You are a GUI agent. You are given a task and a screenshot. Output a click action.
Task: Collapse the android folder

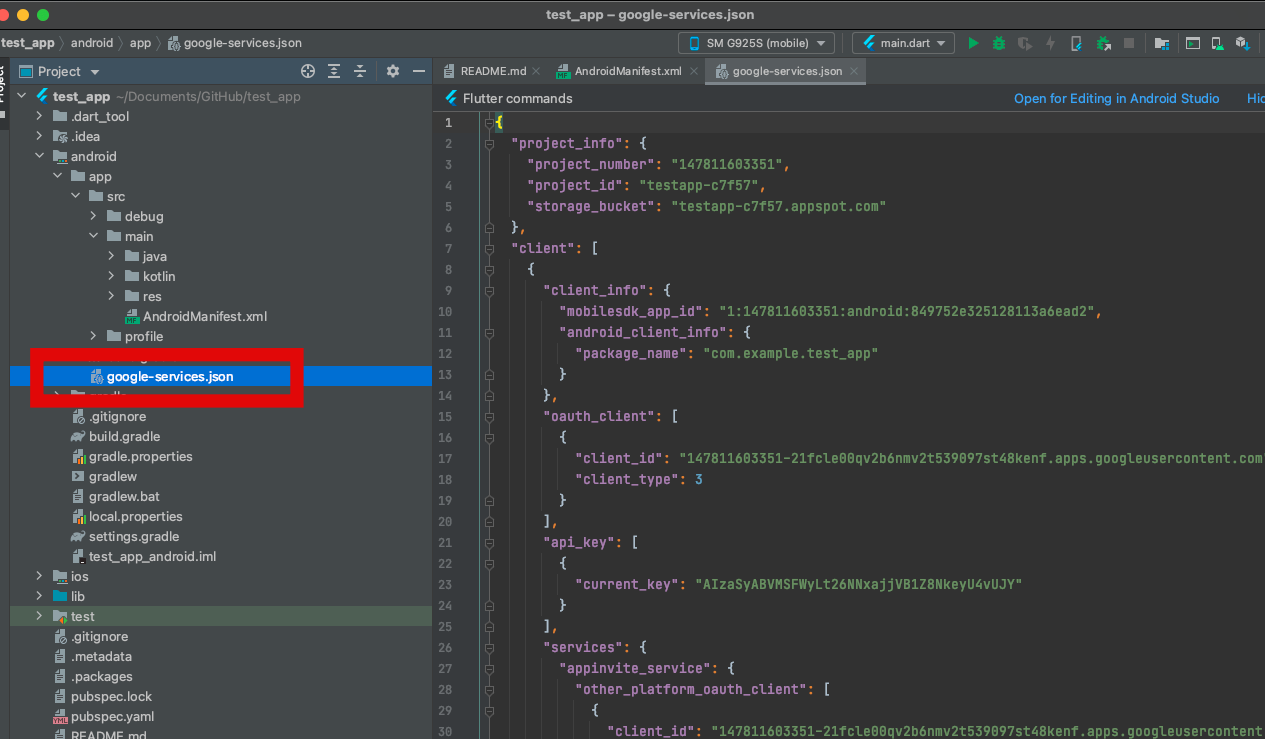[x=40, y=156]
